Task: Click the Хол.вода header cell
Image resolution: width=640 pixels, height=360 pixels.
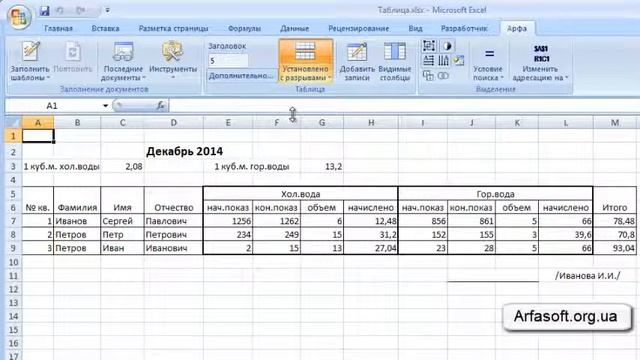Action: click(300, 194)
